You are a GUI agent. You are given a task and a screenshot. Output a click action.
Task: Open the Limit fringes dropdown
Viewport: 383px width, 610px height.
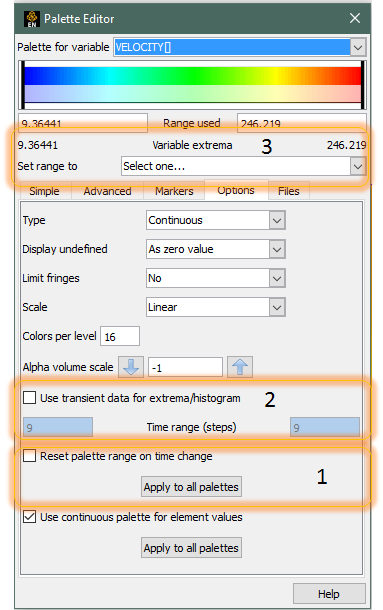(277, 278)
